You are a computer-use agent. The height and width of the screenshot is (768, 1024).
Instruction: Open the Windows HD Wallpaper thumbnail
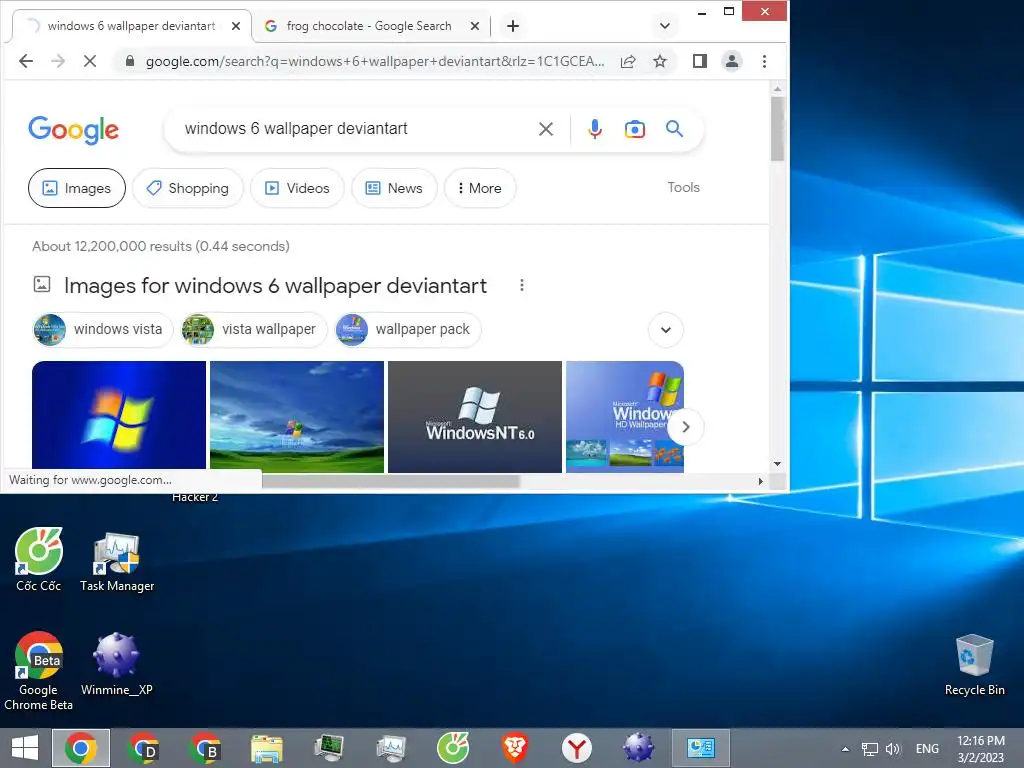pyautogui.click(x=625, y=417)
